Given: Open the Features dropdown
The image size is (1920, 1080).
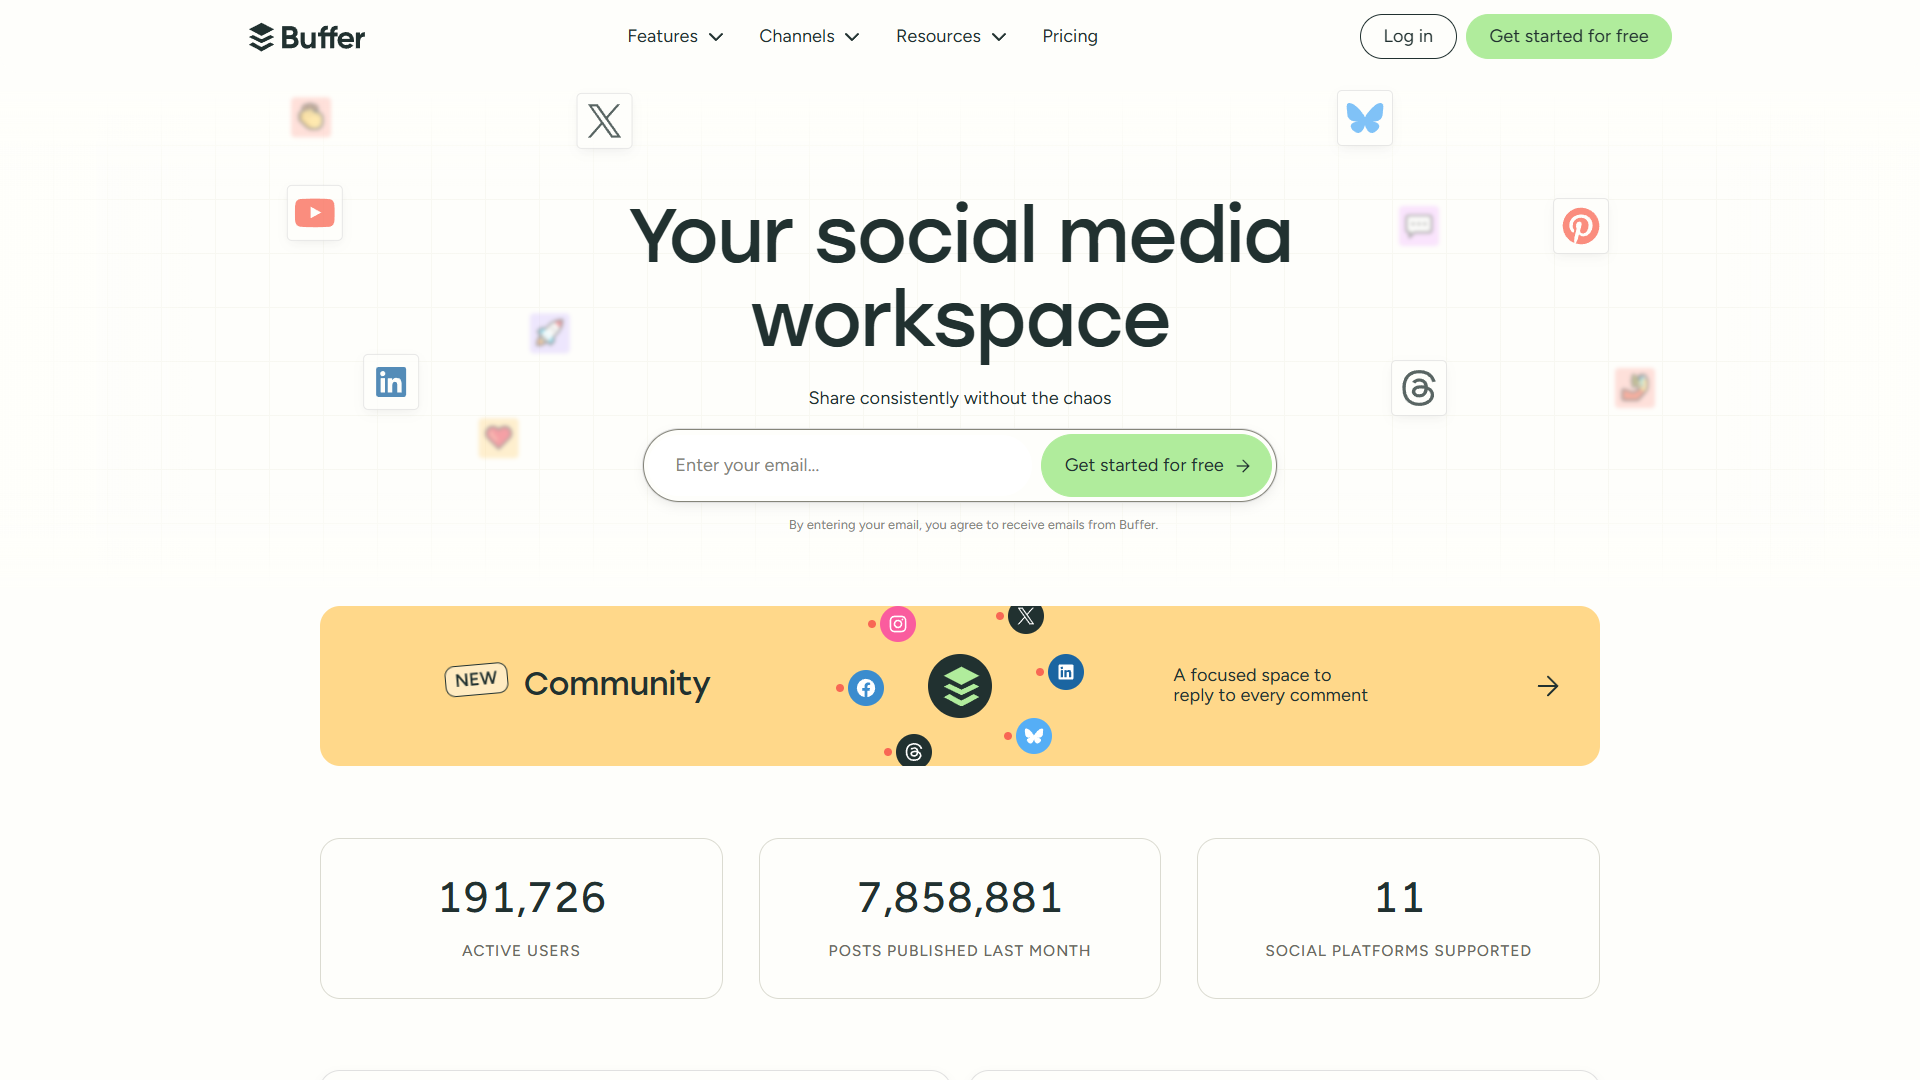Looking at the screenshot, I should 675,36.
